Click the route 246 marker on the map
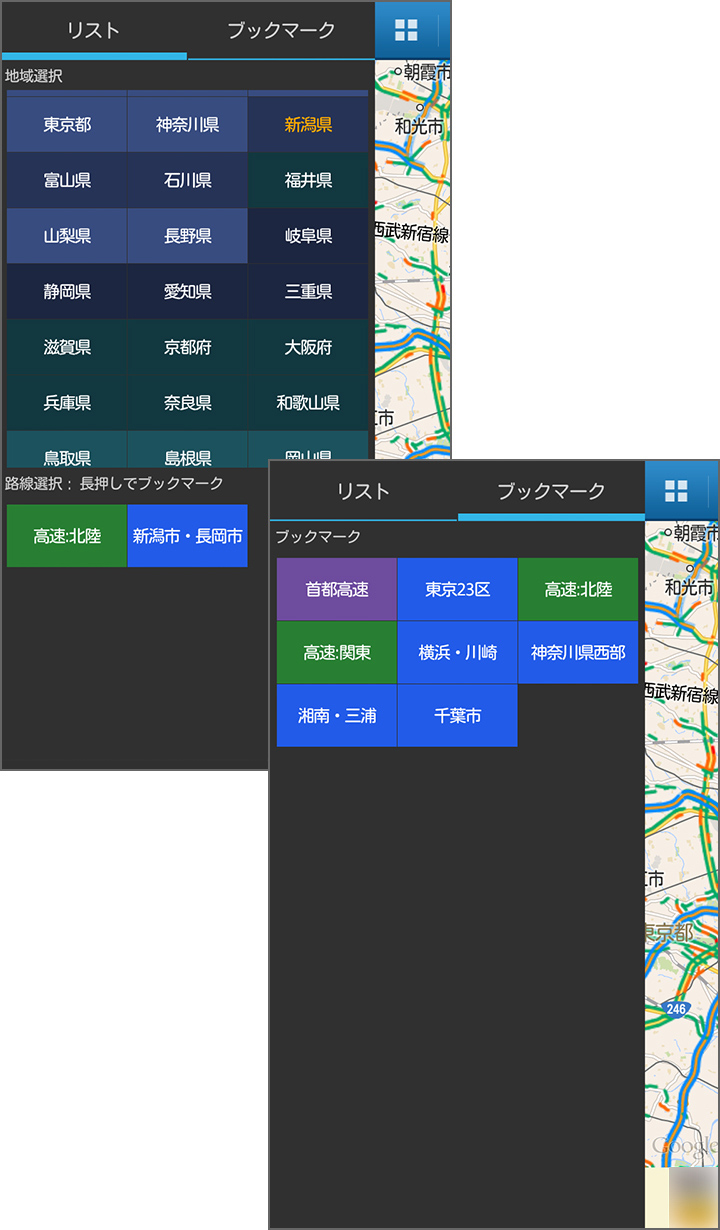 [x=676, y=1009]
